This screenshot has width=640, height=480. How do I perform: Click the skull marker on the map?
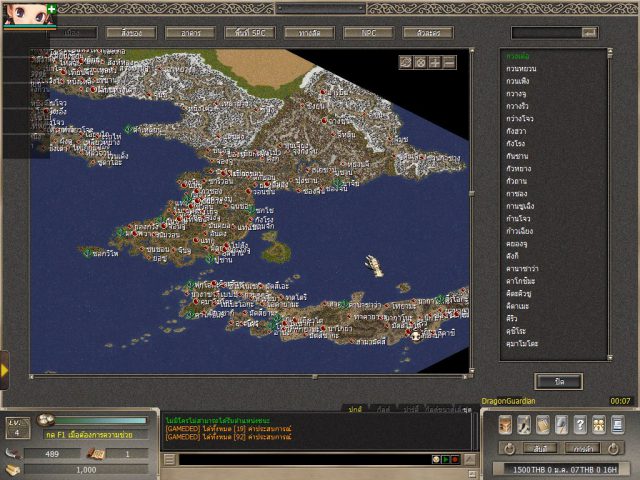point(416,336)
